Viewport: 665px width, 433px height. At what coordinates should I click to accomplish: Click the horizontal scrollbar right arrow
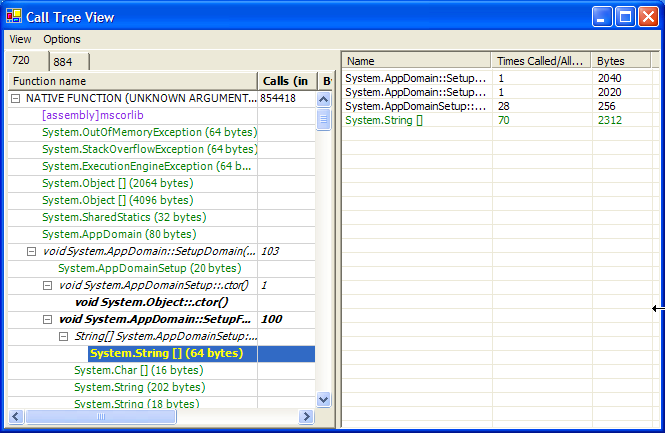click(x=306, y=416)
